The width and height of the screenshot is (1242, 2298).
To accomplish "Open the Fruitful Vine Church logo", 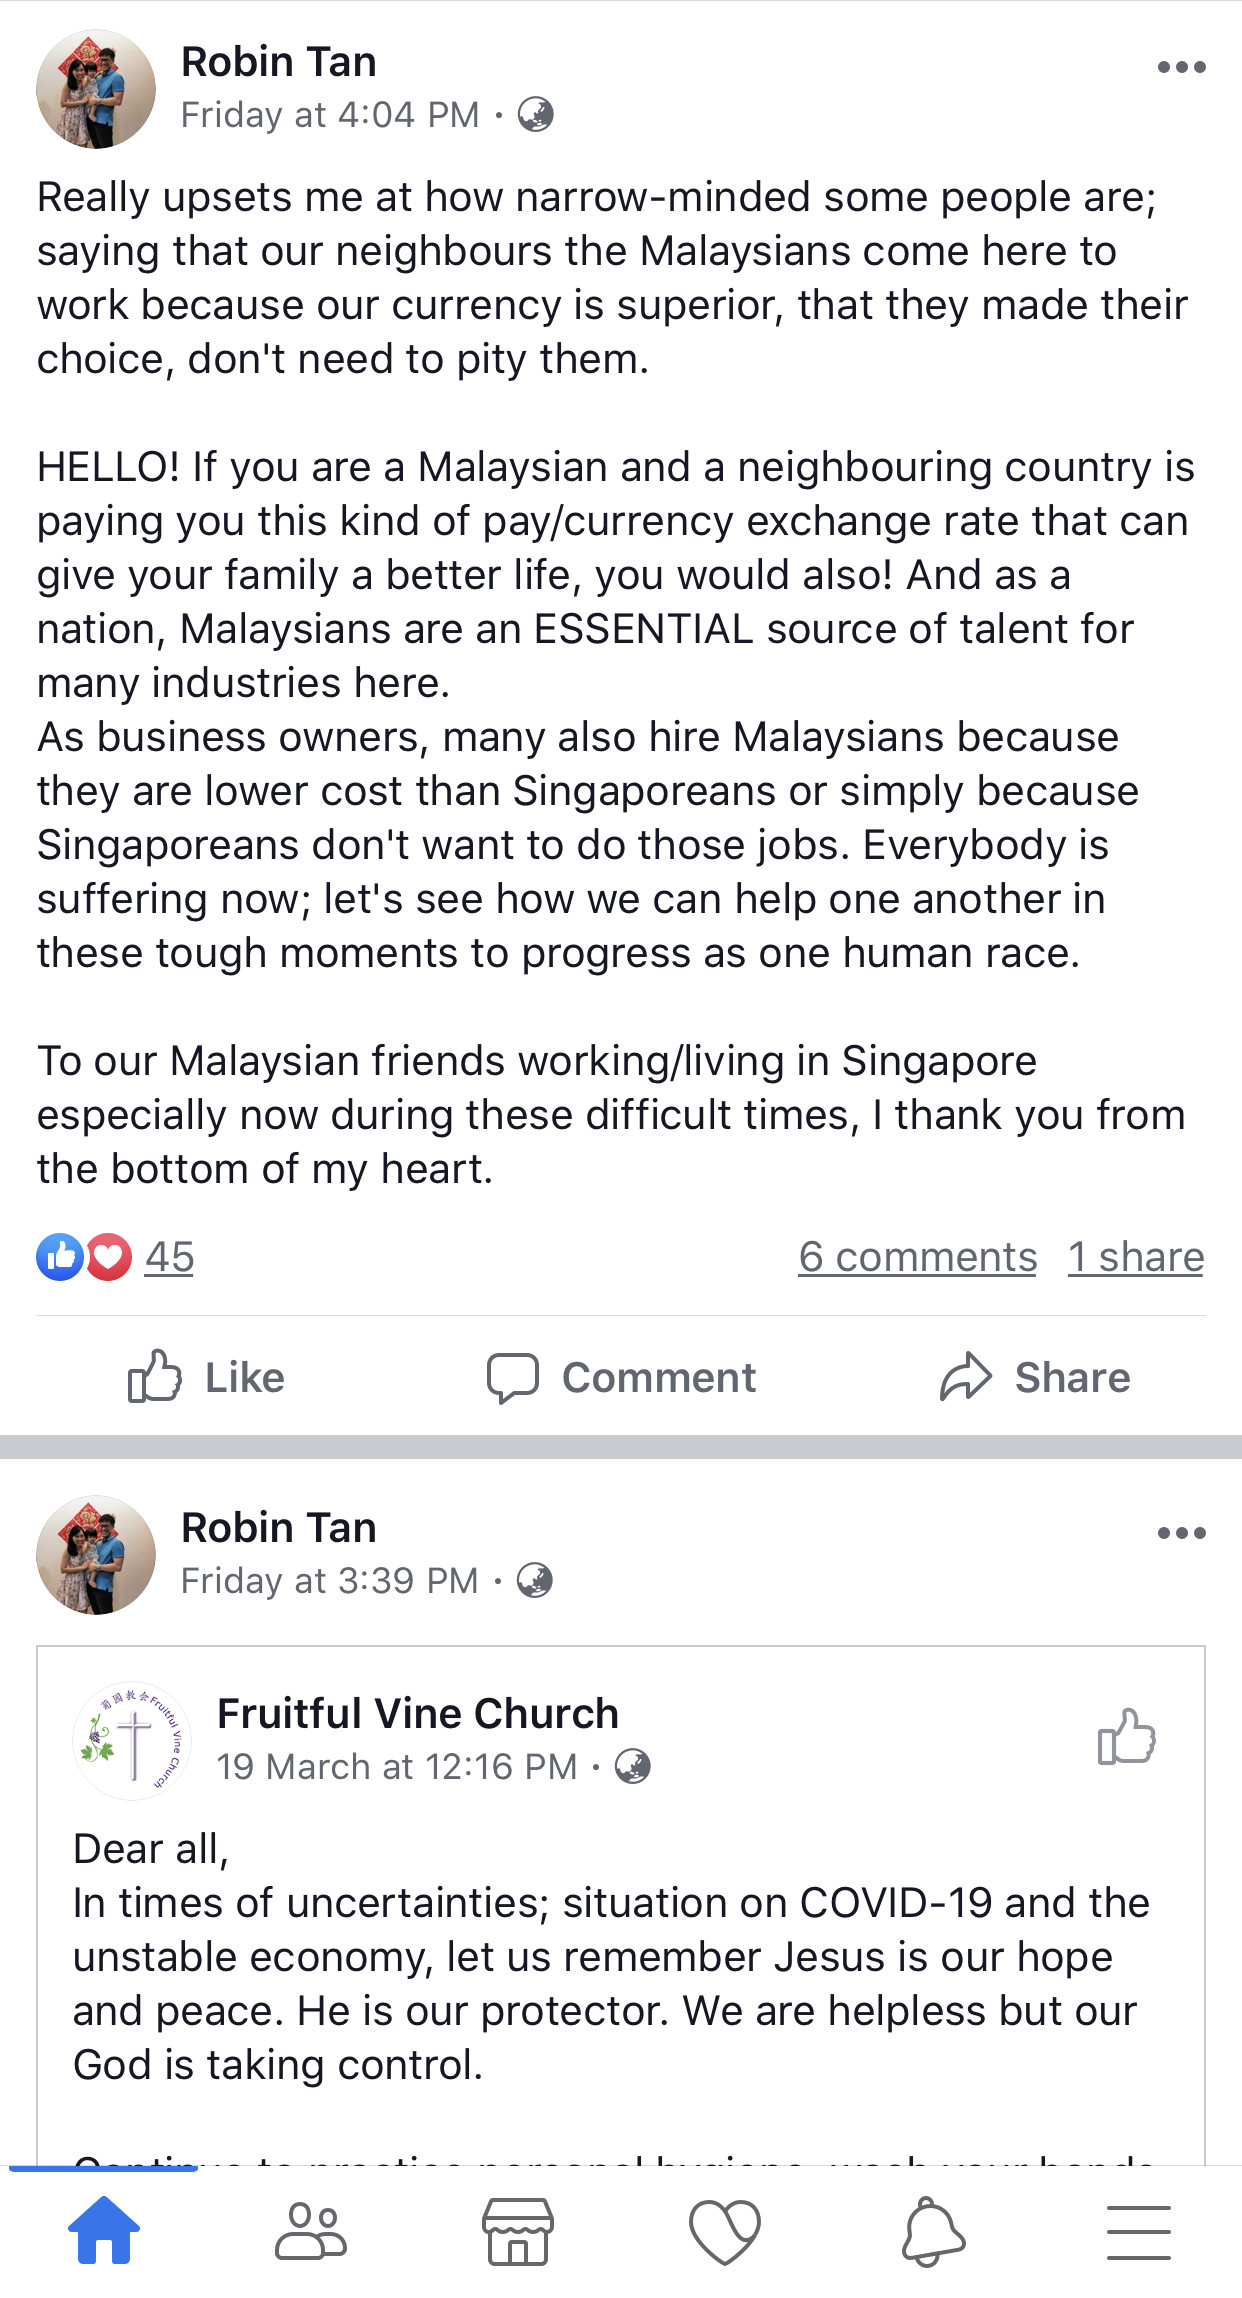I will click(x=132, y=1740).
